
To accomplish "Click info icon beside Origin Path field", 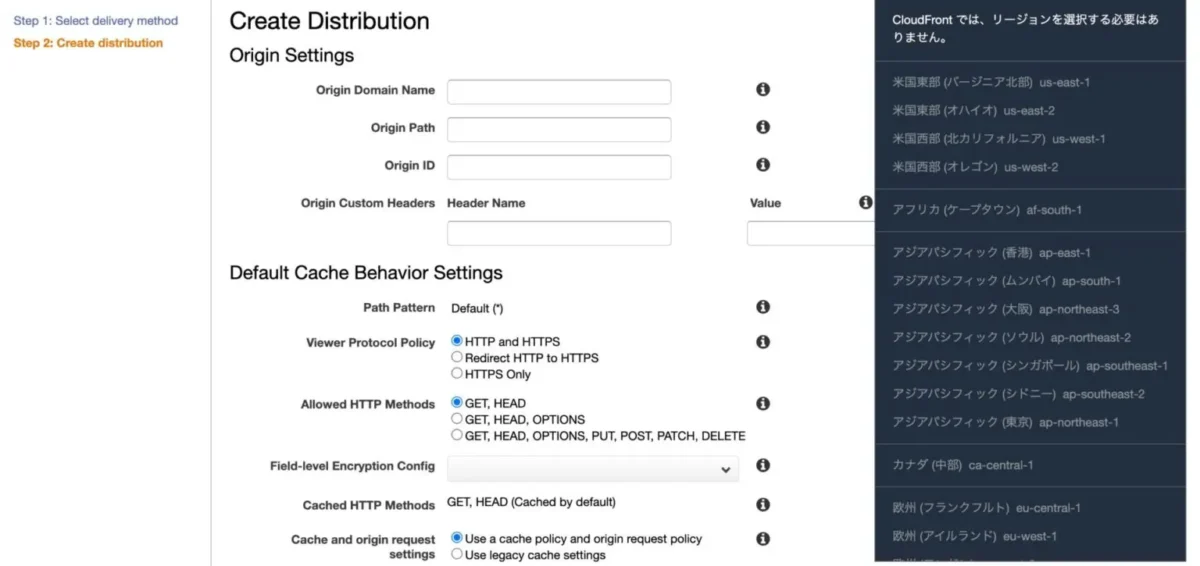I will coord(763,127).
